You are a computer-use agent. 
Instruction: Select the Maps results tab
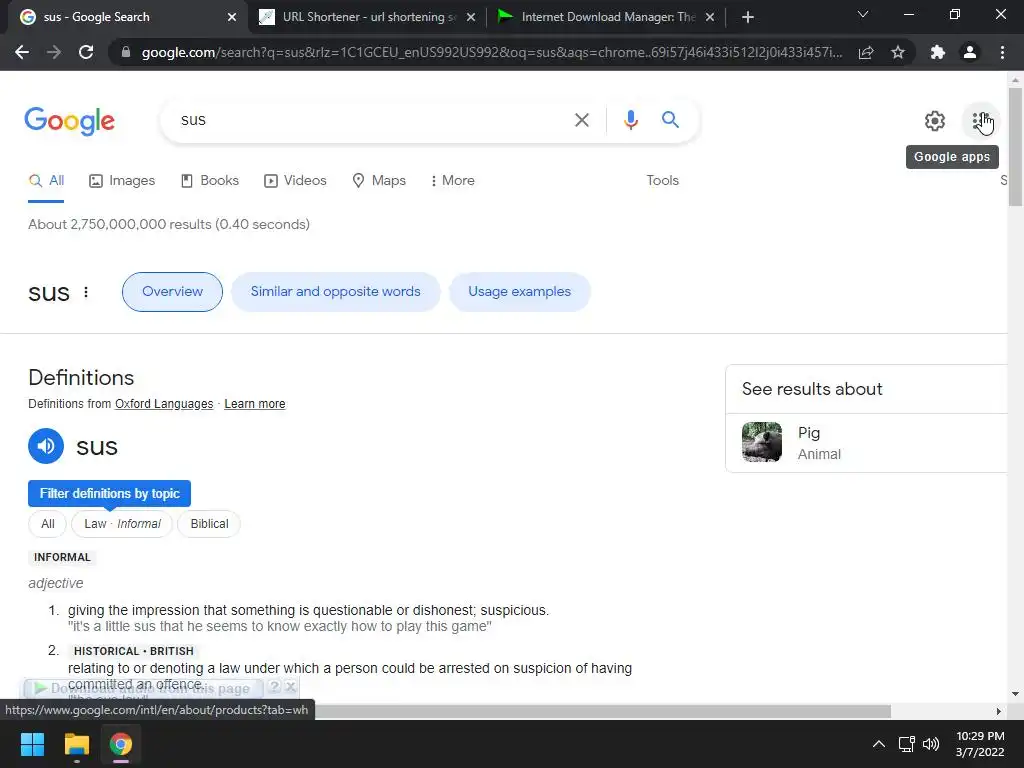(x=379, y=180)
